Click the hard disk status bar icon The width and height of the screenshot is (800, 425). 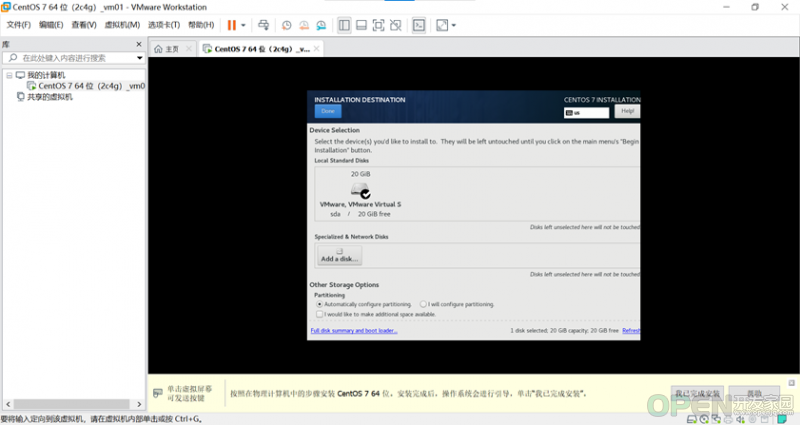pos(692,419)
